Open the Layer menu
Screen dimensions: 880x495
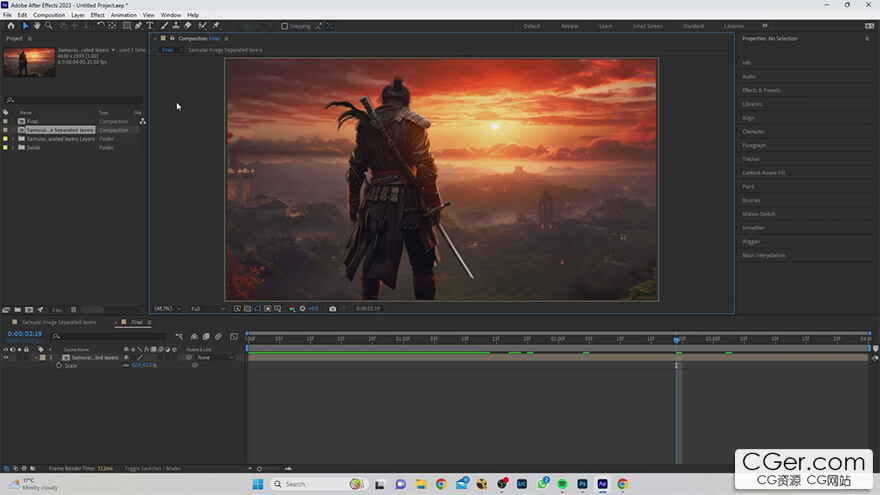point(78,15)
